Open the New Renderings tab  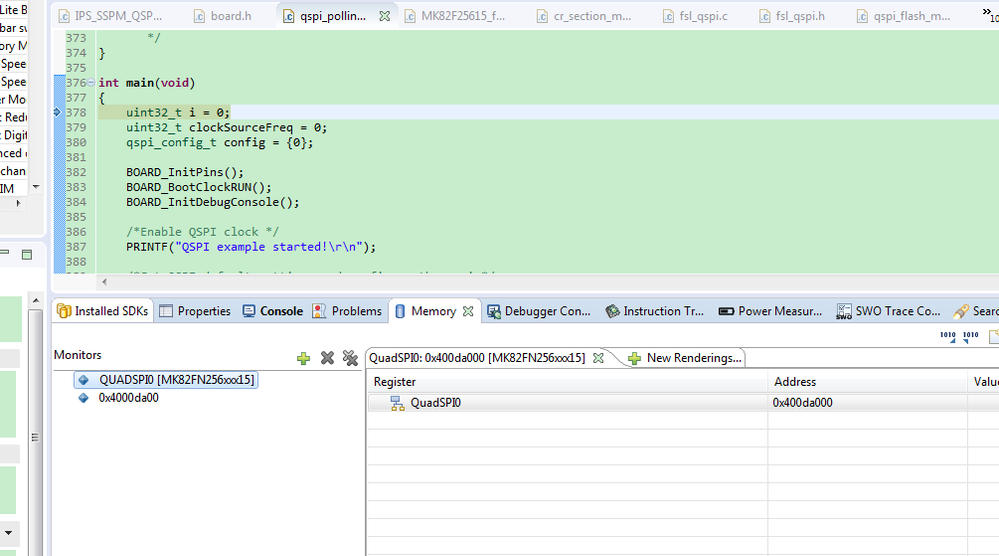(685, 358)
